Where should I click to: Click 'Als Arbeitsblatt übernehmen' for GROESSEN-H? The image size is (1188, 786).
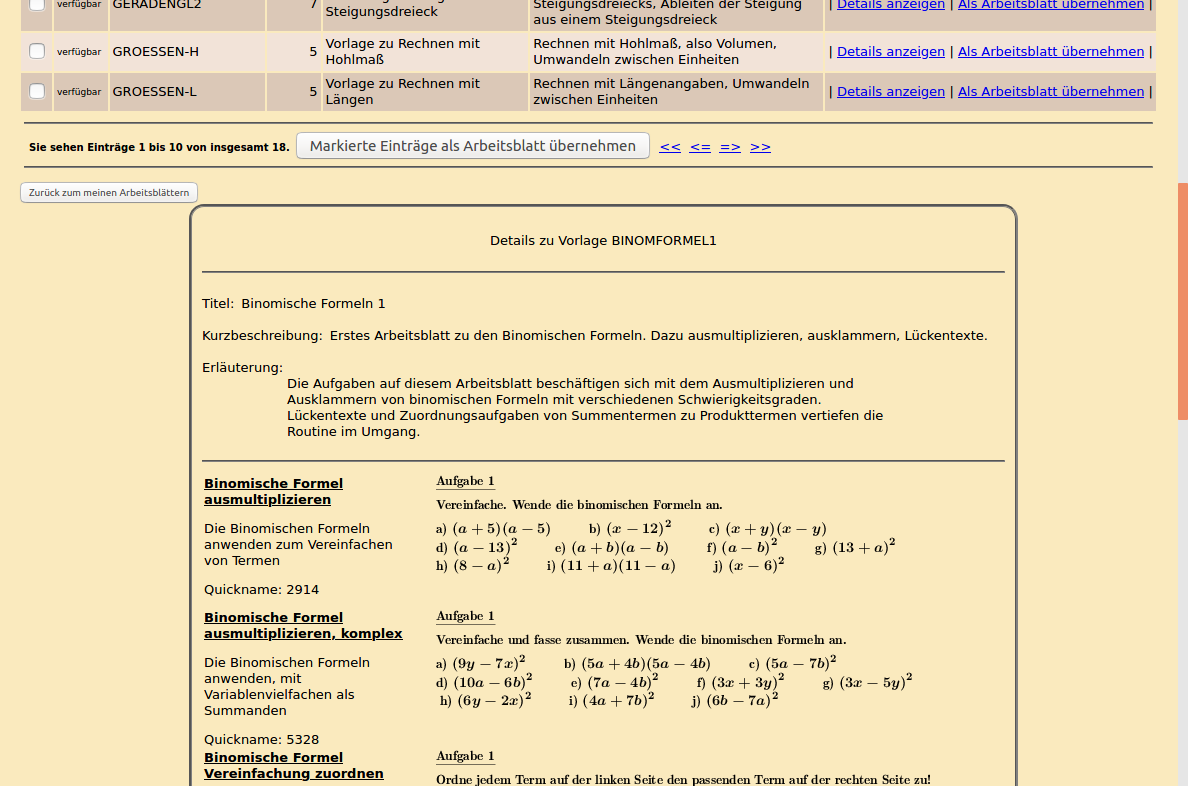(1051, 52)
